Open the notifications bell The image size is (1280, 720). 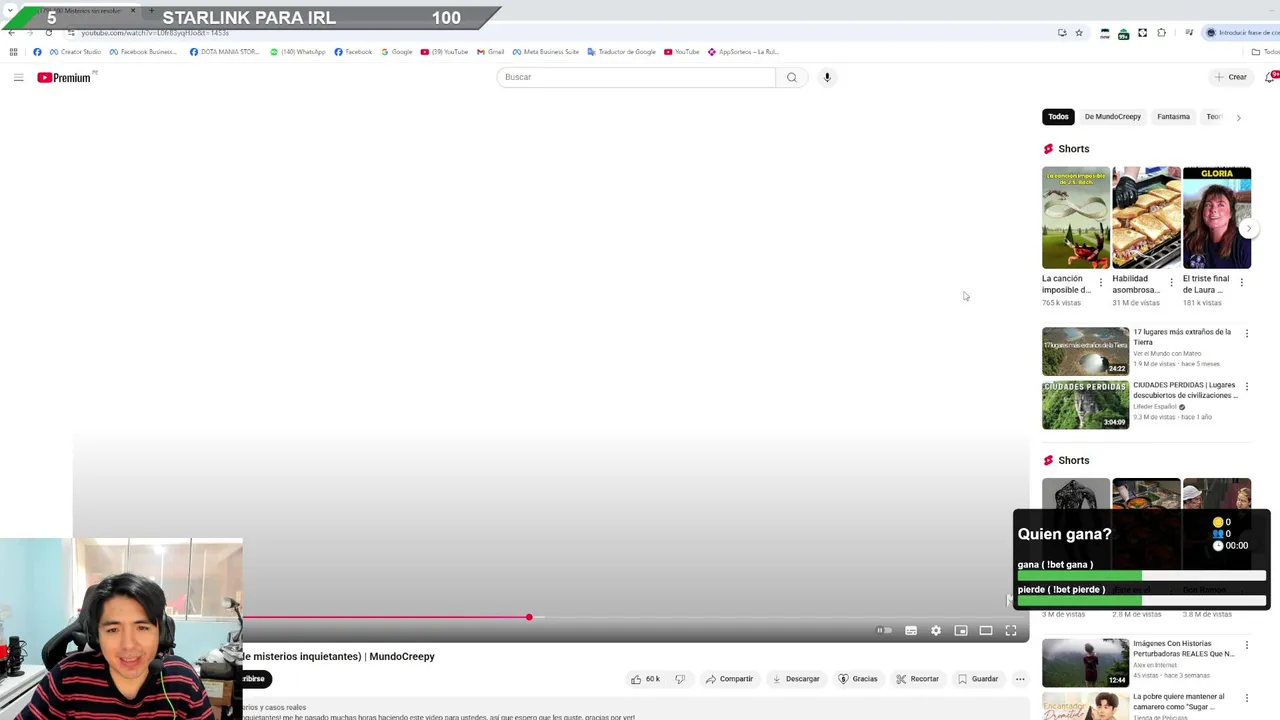coord(1271,77)
